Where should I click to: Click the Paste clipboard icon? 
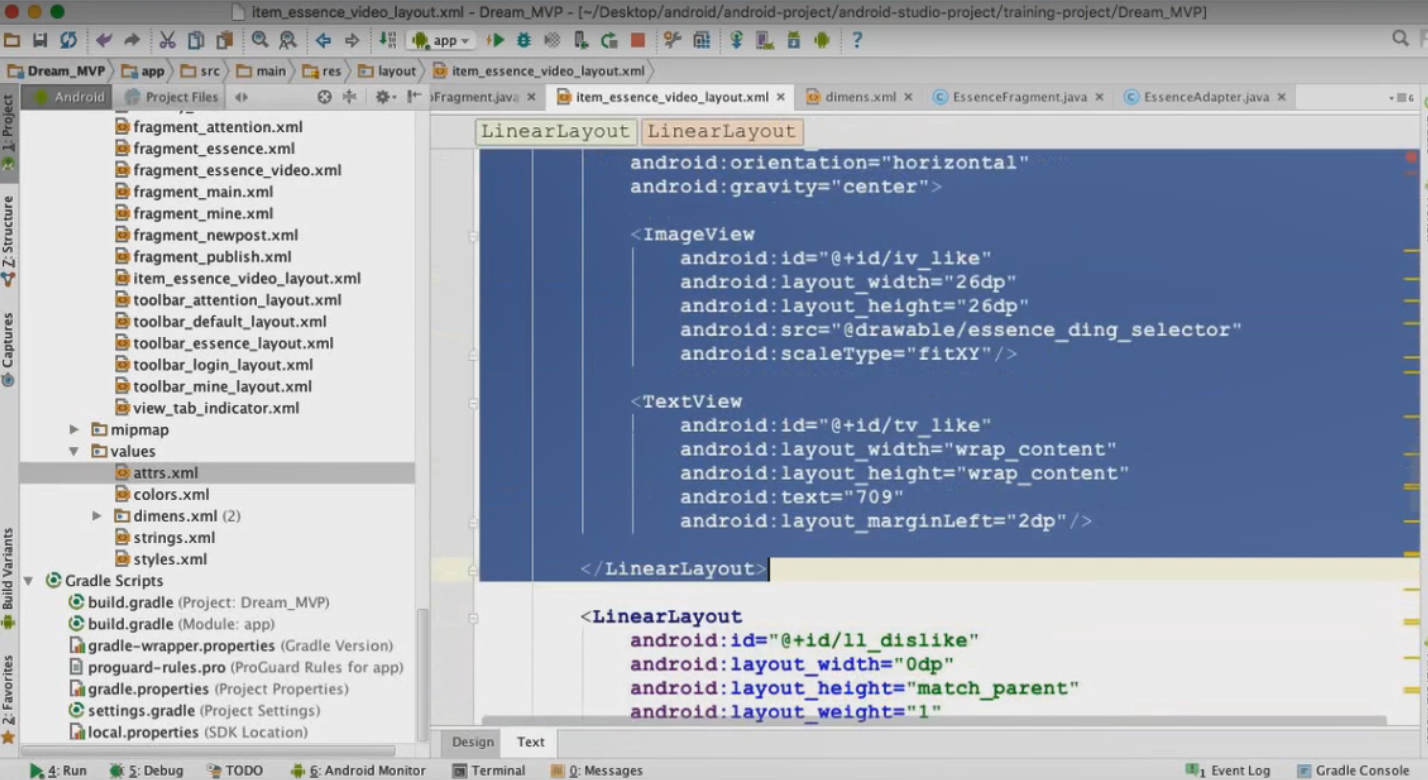(225, 40)
